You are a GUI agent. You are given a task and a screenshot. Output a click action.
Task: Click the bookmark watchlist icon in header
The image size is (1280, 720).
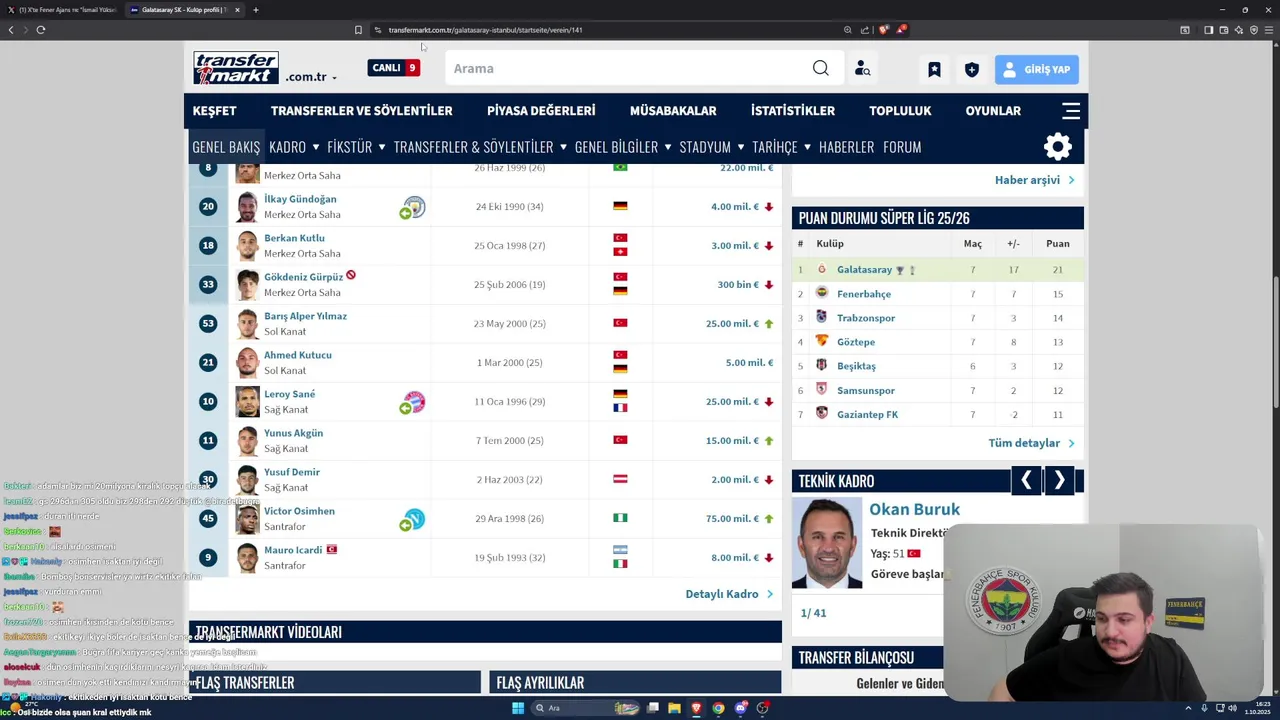(x=934, y=69)
